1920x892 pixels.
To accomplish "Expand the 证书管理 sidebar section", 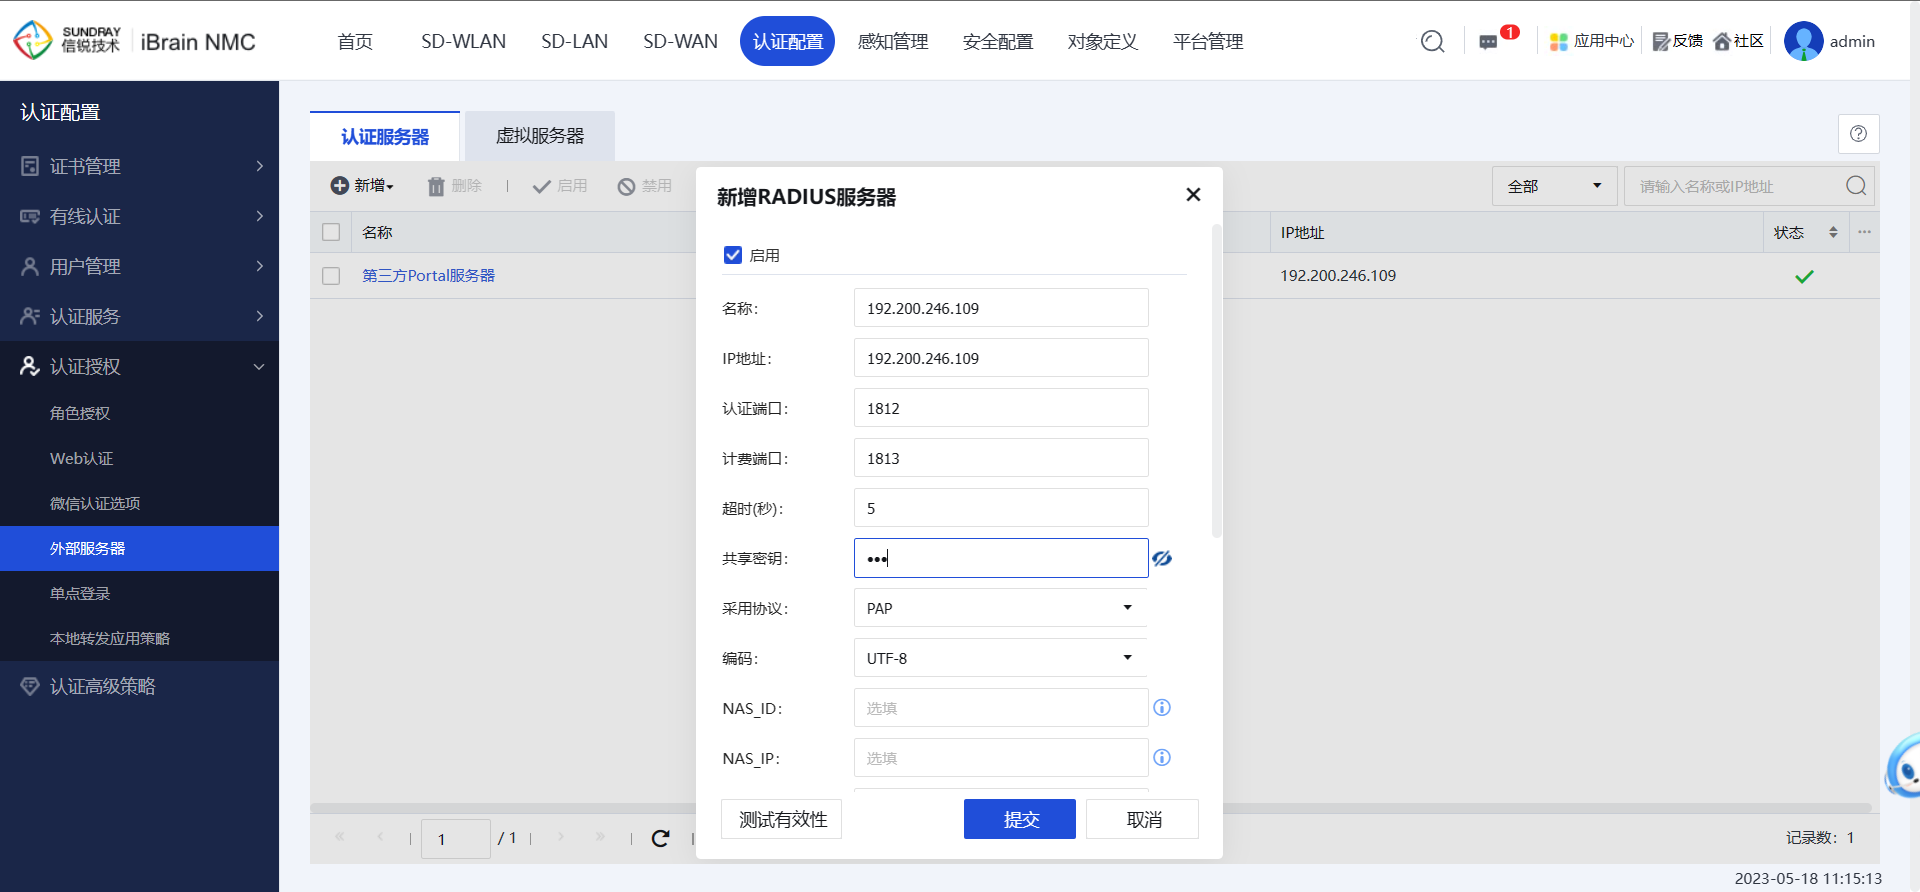I will pos(139,166).
